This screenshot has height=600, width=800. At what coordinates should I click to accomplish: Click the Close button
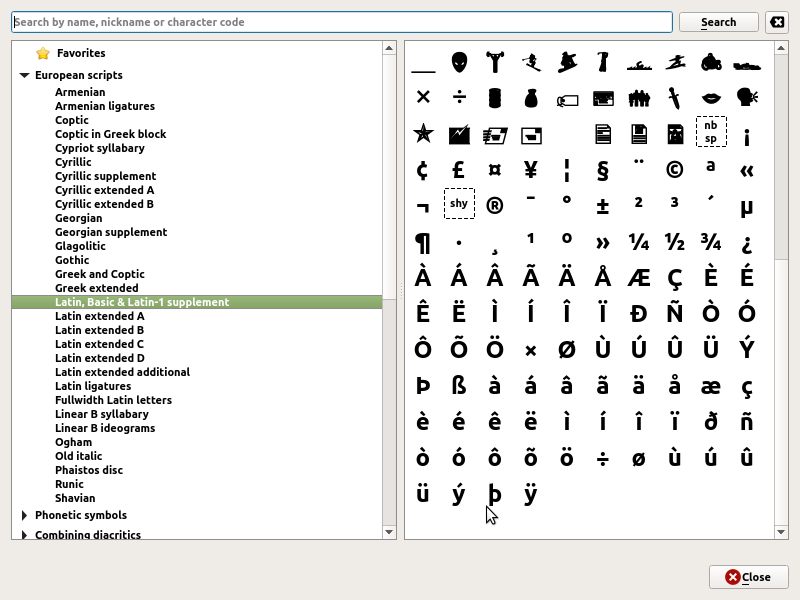click(748, 577)
